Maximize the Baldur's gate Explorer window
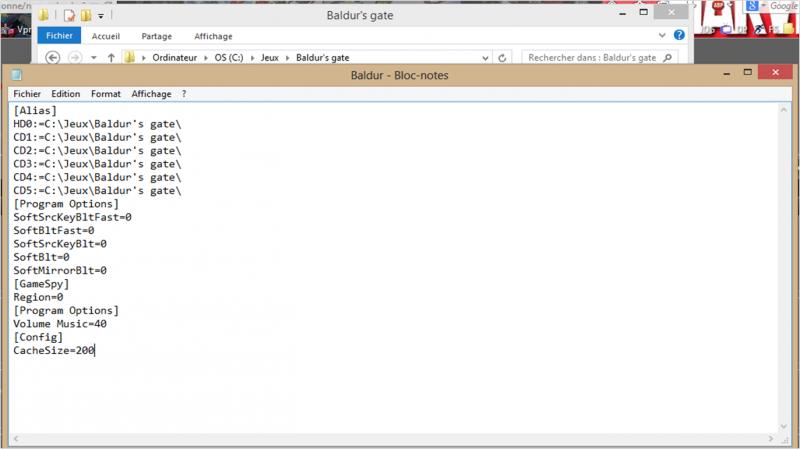800x449 pixels. click(643, 12)
